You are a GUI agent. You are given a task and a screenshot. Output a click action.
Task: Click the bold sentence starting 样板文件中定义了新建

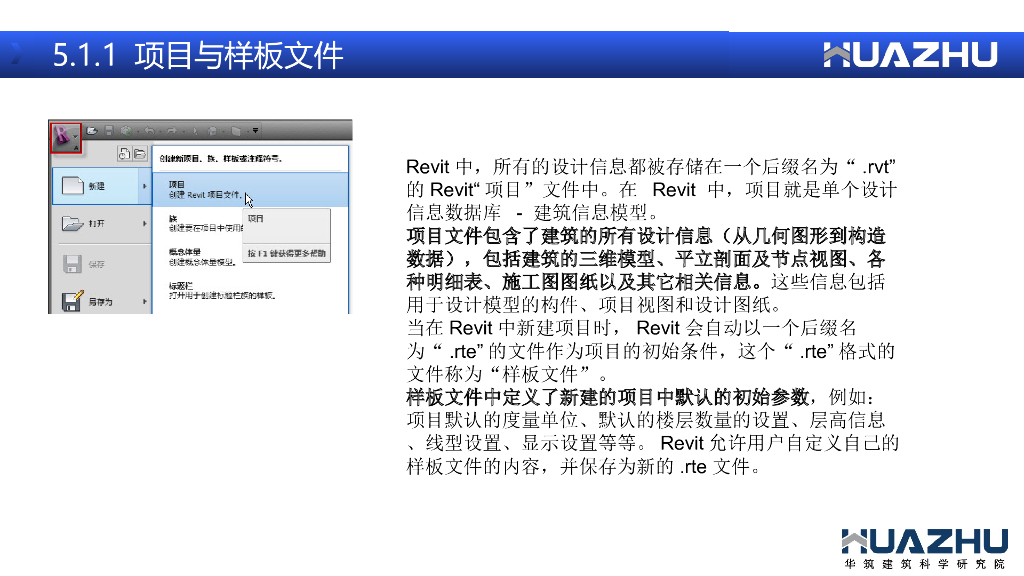click(x=608, y=397)
